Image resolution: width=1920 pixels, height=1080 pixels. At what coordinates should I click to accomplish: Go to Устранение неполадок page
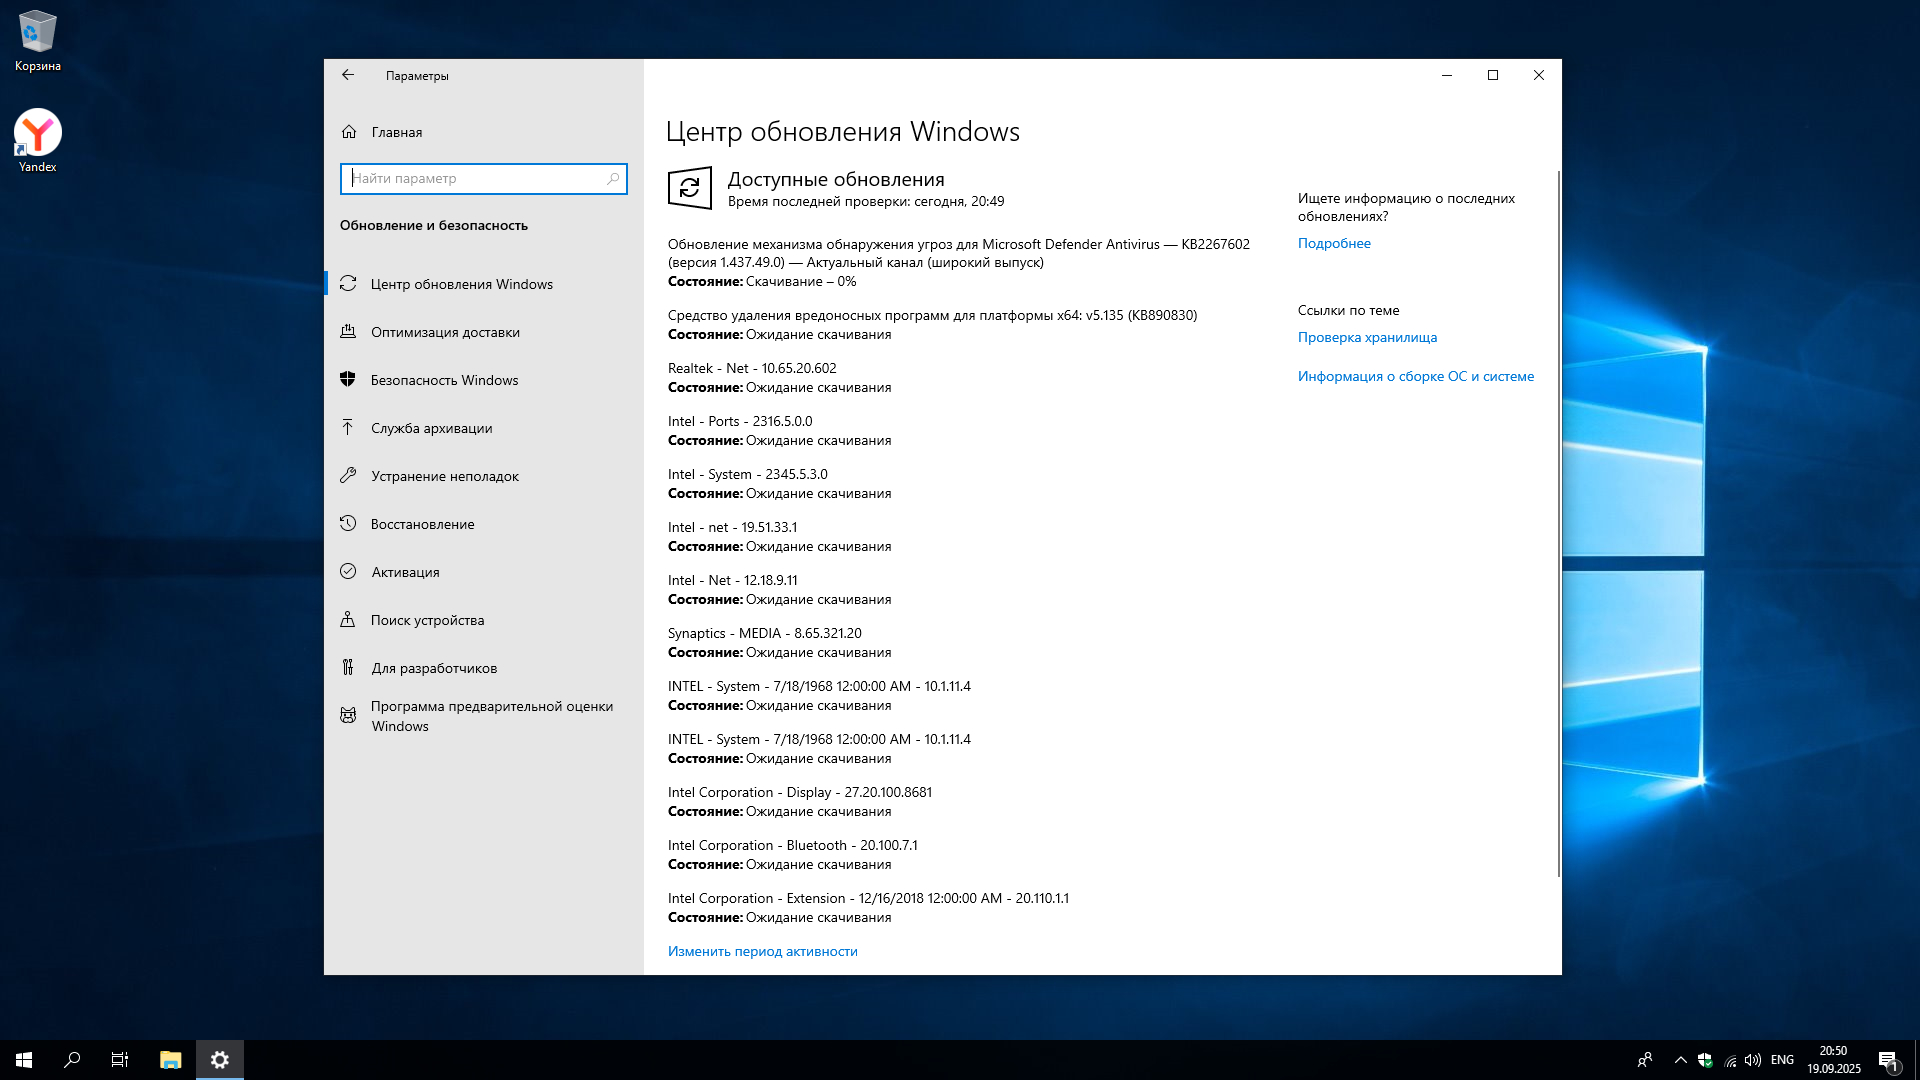[x=444, y=476]
